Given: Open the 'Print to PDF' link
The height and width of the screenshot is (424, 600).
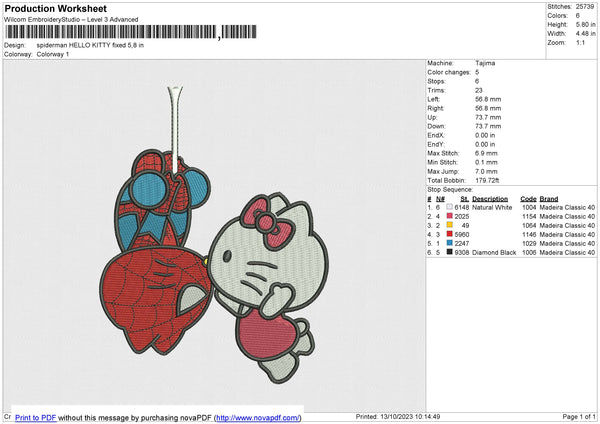Looking at the screenshot, I should pyautogui.click(x=36, y=418).
